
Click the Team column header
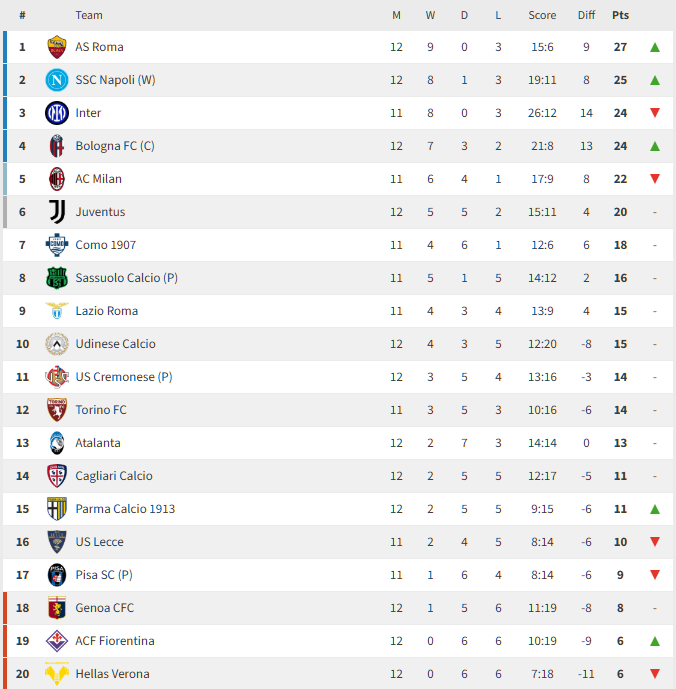point(89,15)
